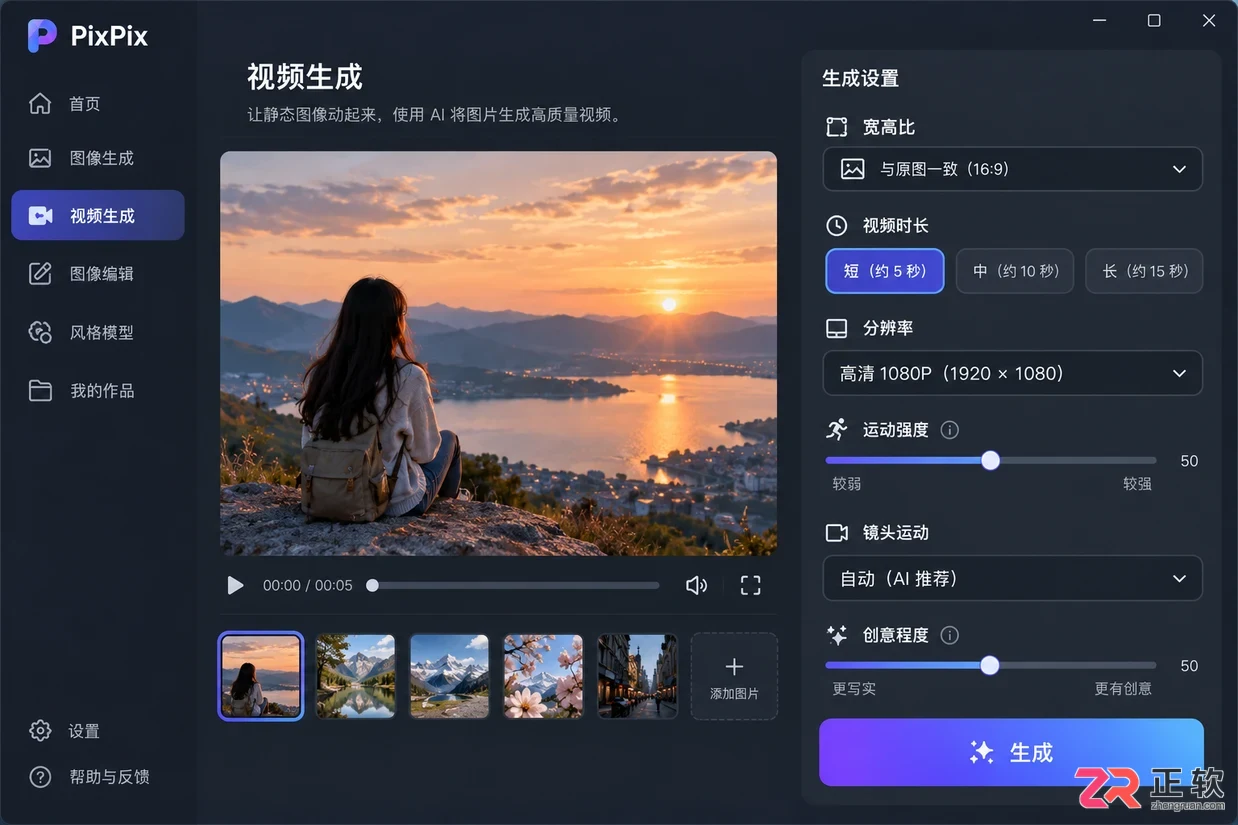
Task: Click the 生成设置 panel heading
Action: (860, 78)
